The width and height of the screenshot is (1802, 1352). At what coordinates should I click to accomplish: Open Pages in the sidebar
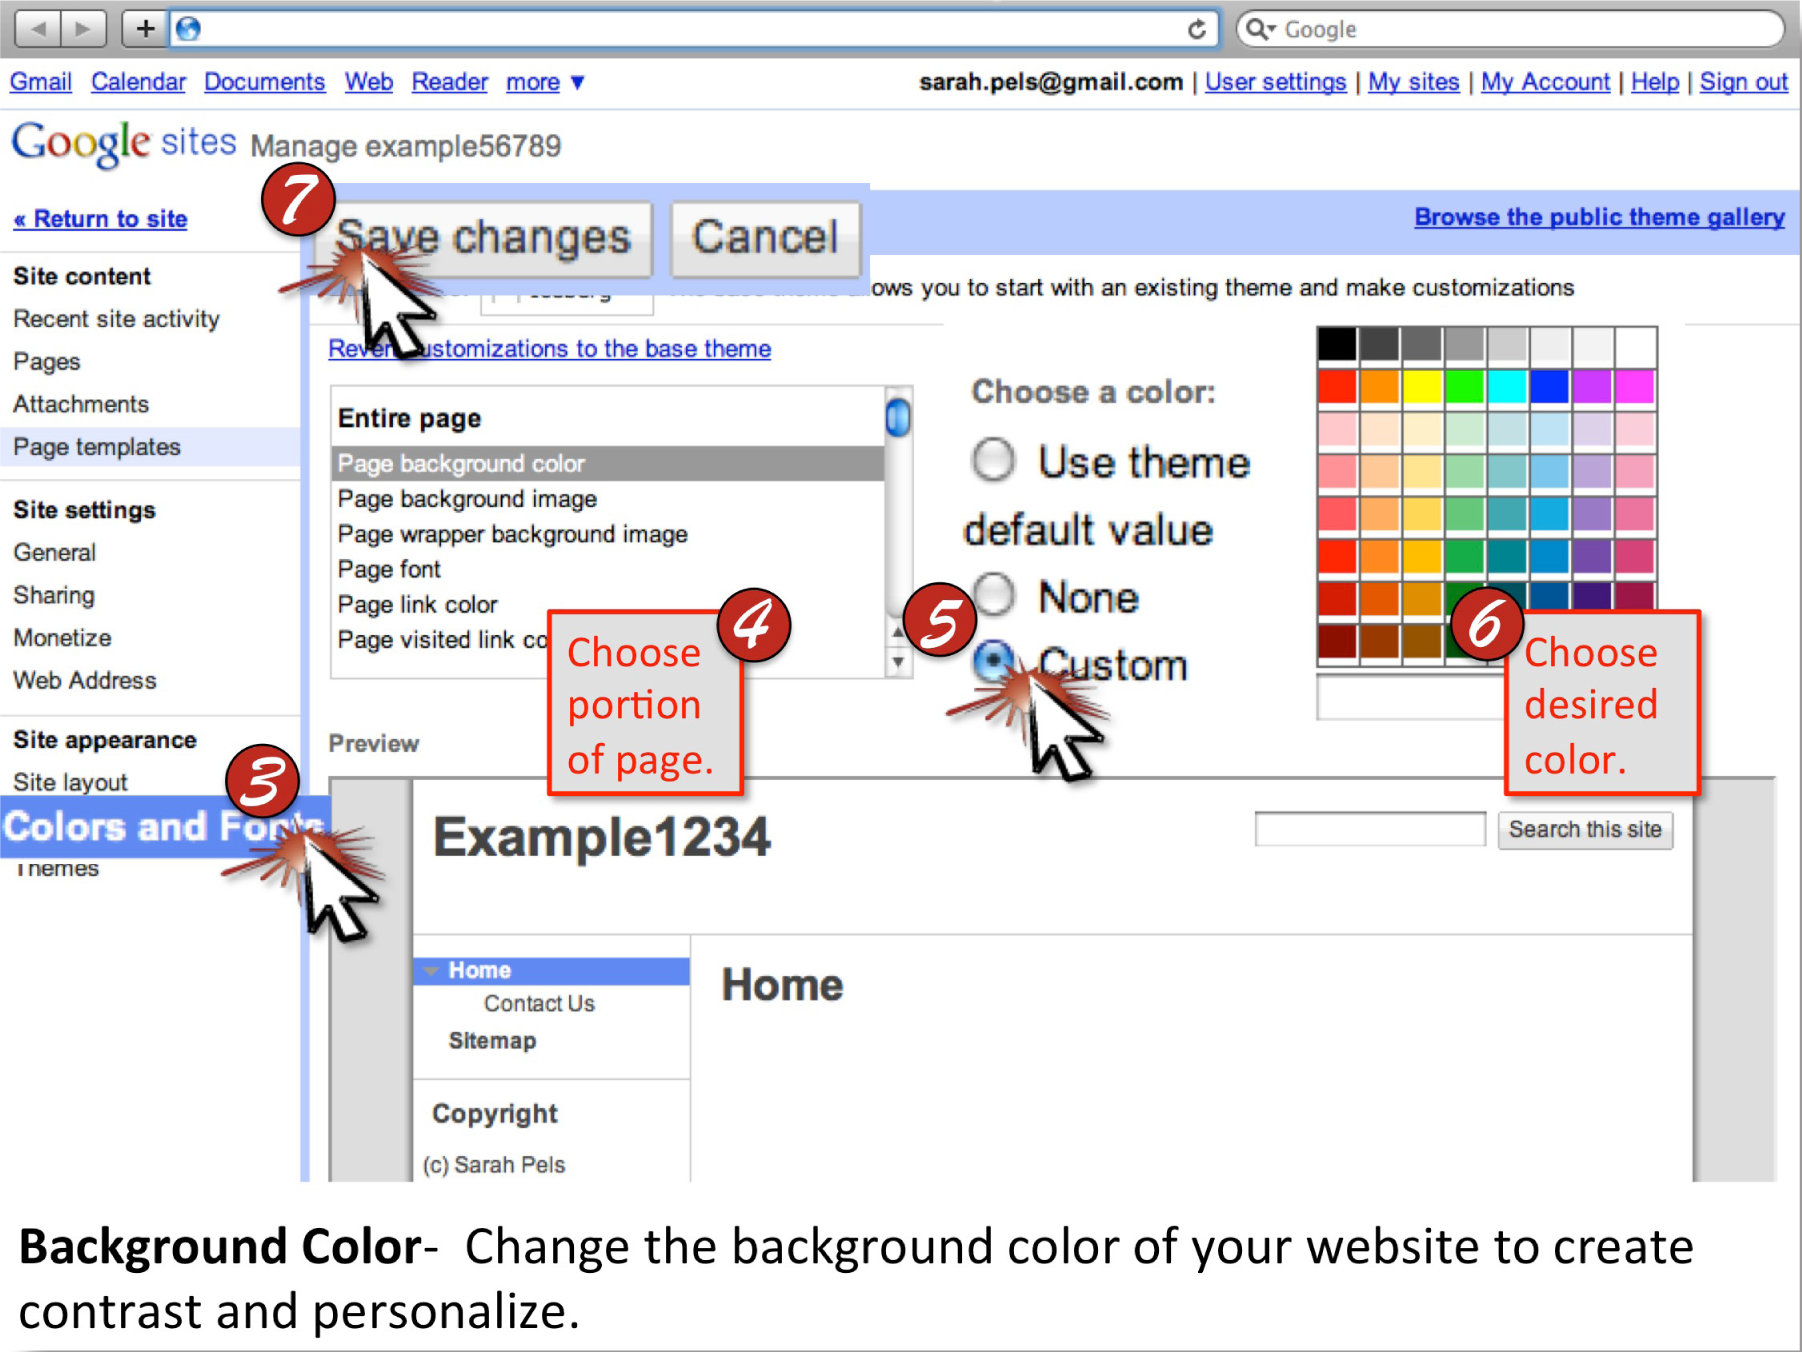47,362
